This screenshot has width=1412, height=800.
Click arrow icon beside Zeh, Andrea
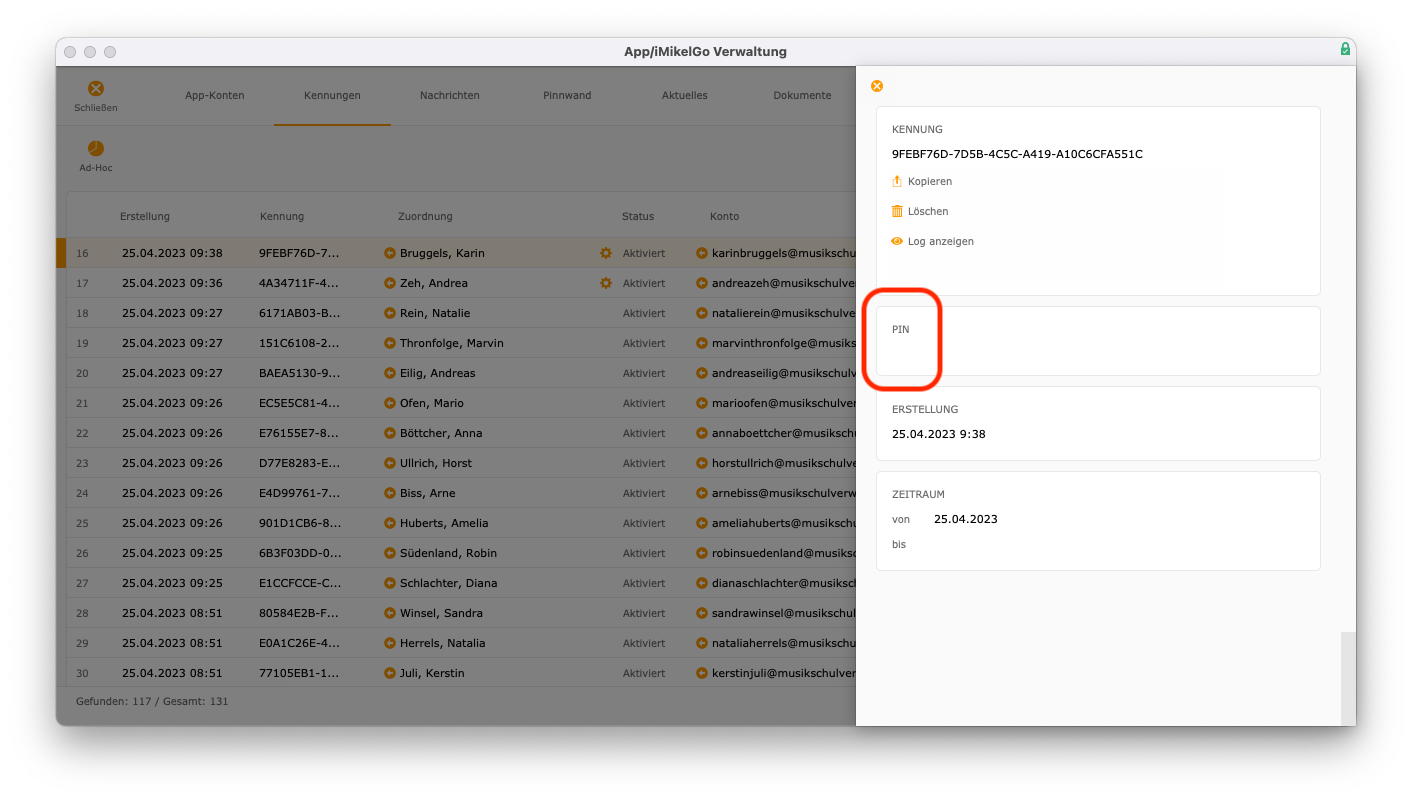(x=390, y=283)
